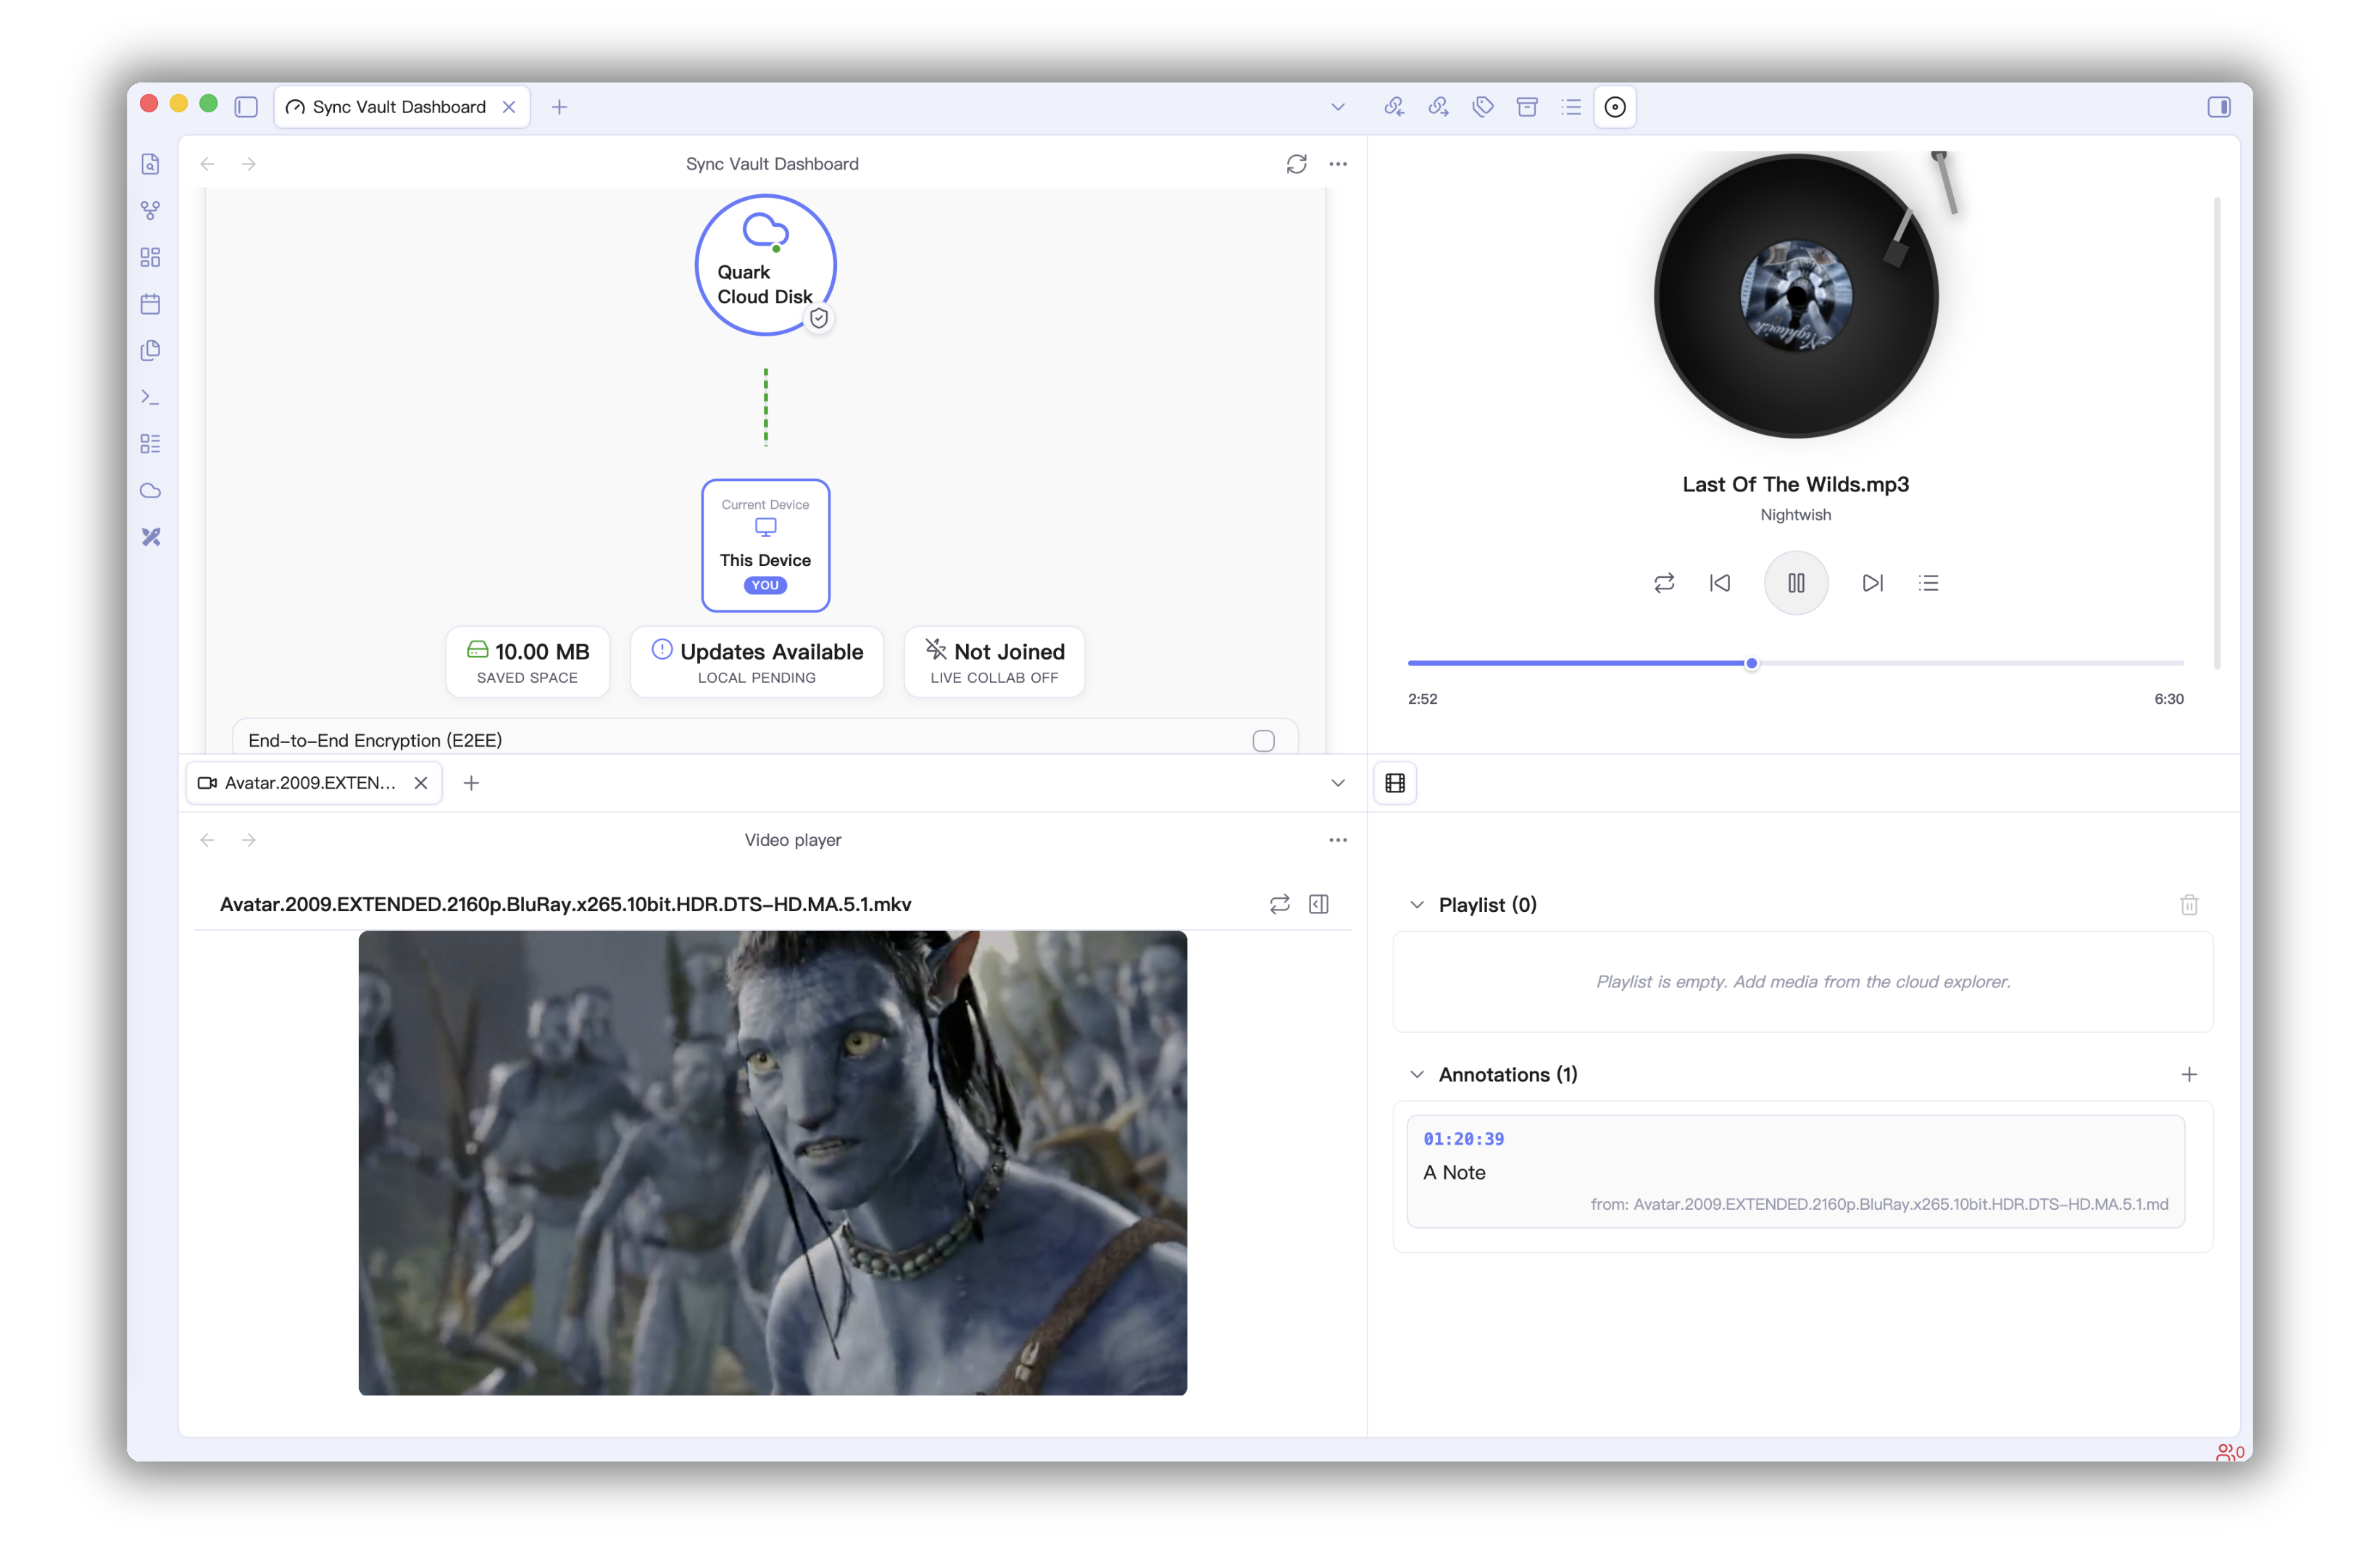Image resolution: width=2380 pixels, height=1544 pixels.
Task: Open command palette terminal icon
Action: tap(151, 397)
